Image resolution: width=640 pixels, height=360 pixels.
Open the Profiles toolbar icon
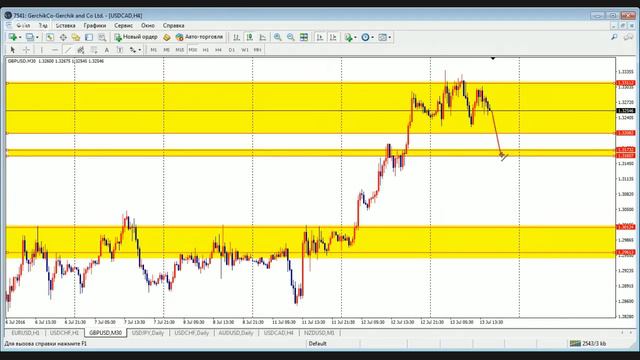(29, 37)
